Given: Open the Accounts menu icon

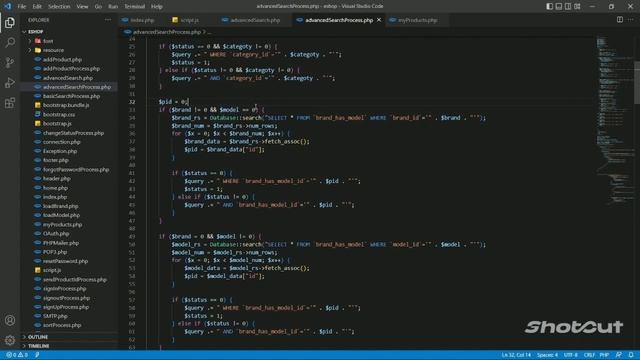Looking at the screenshot, I should pos(10,320).
